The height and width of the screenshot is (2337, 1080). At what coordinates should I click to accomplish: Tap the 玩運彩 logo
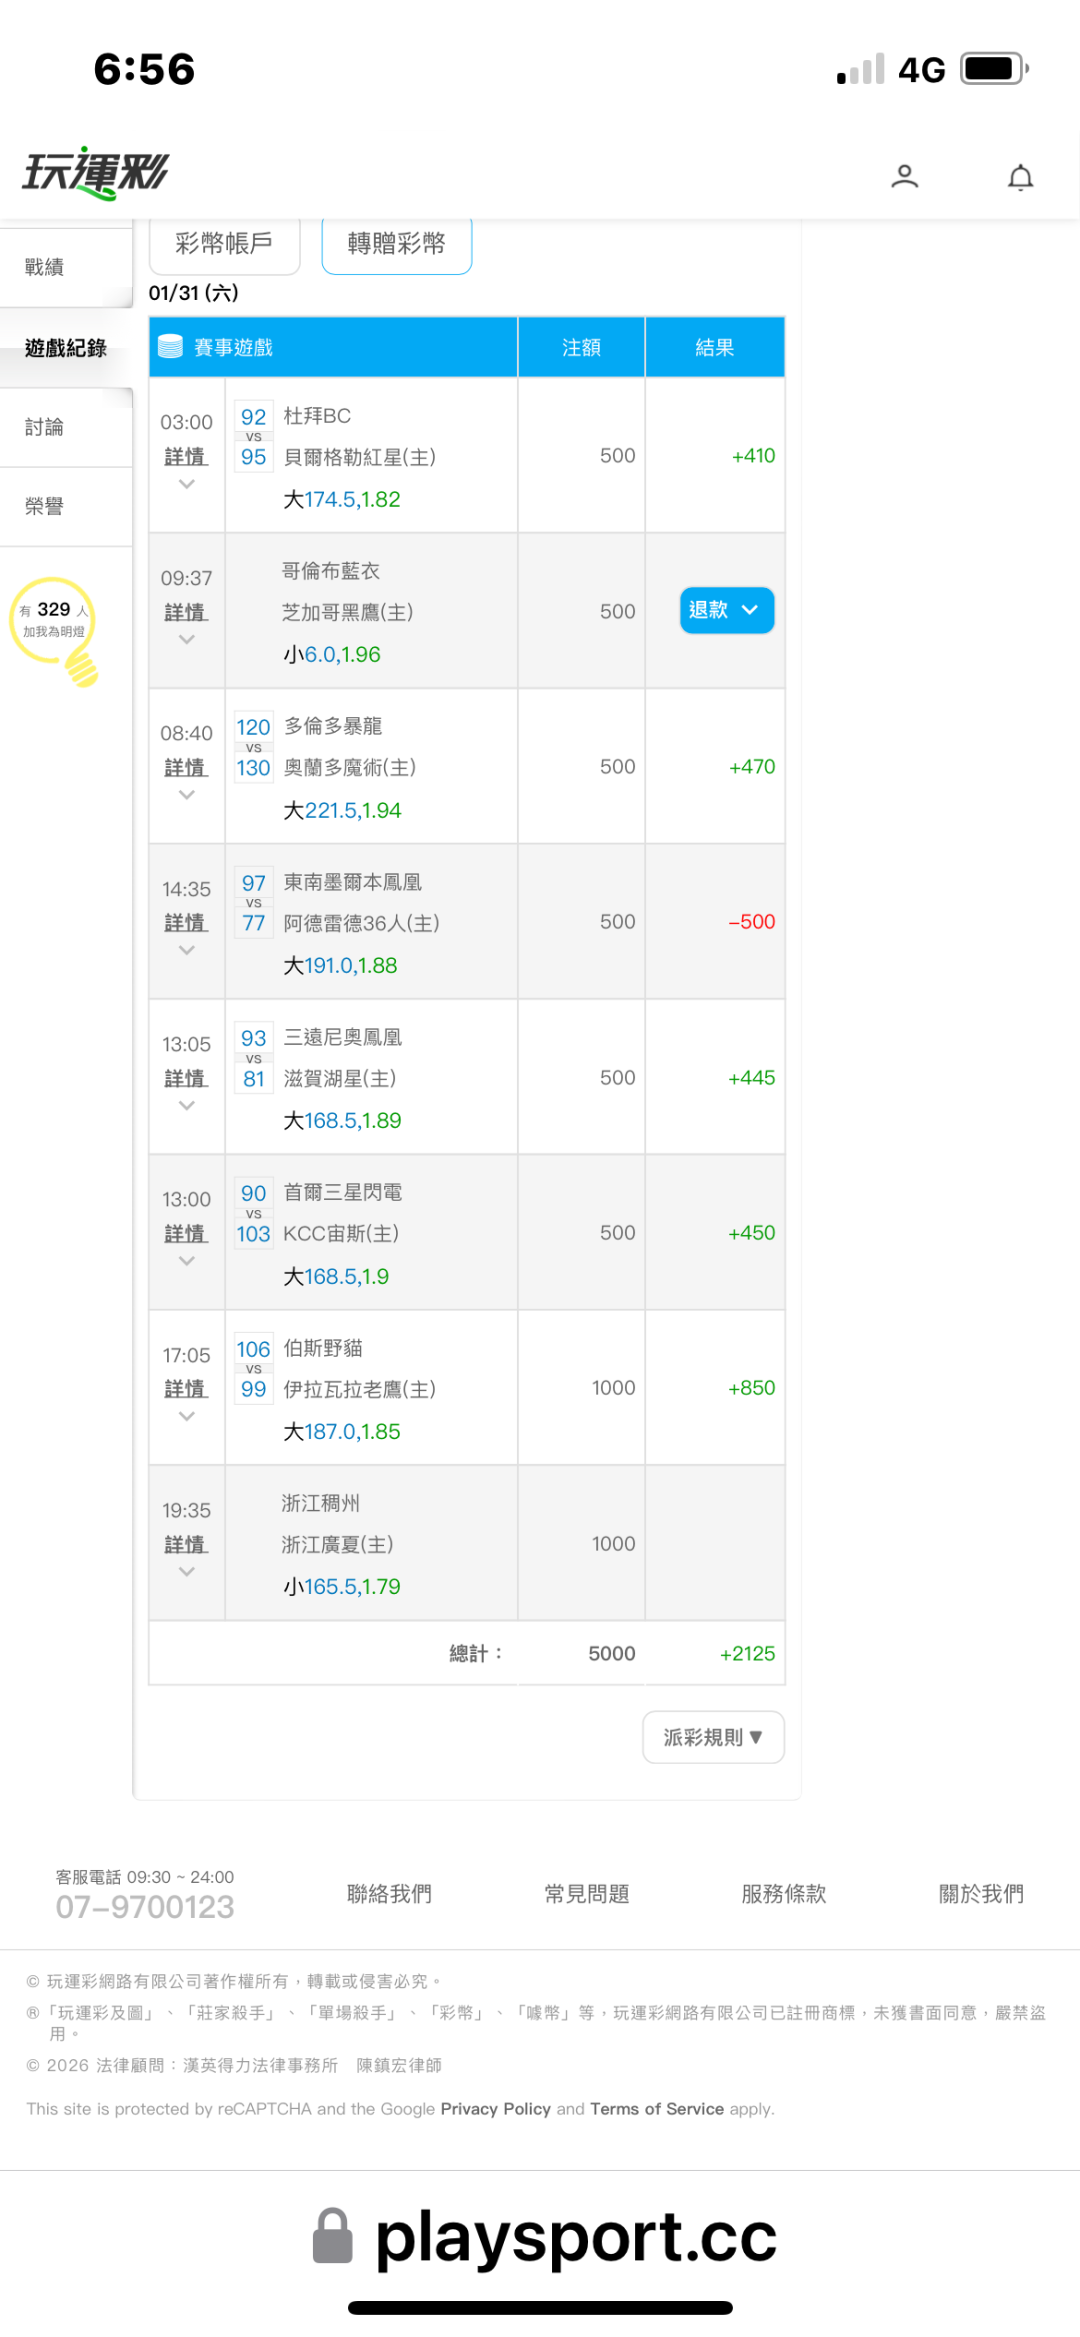[96, 172]
